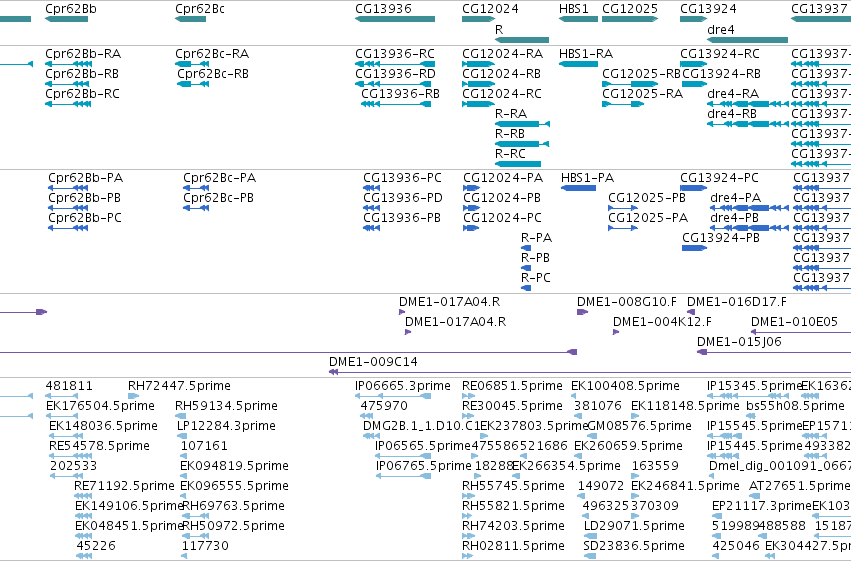The image size is (851, 561).
Task: Click transcript CG13936-RD label
Action: click(396, 74)
